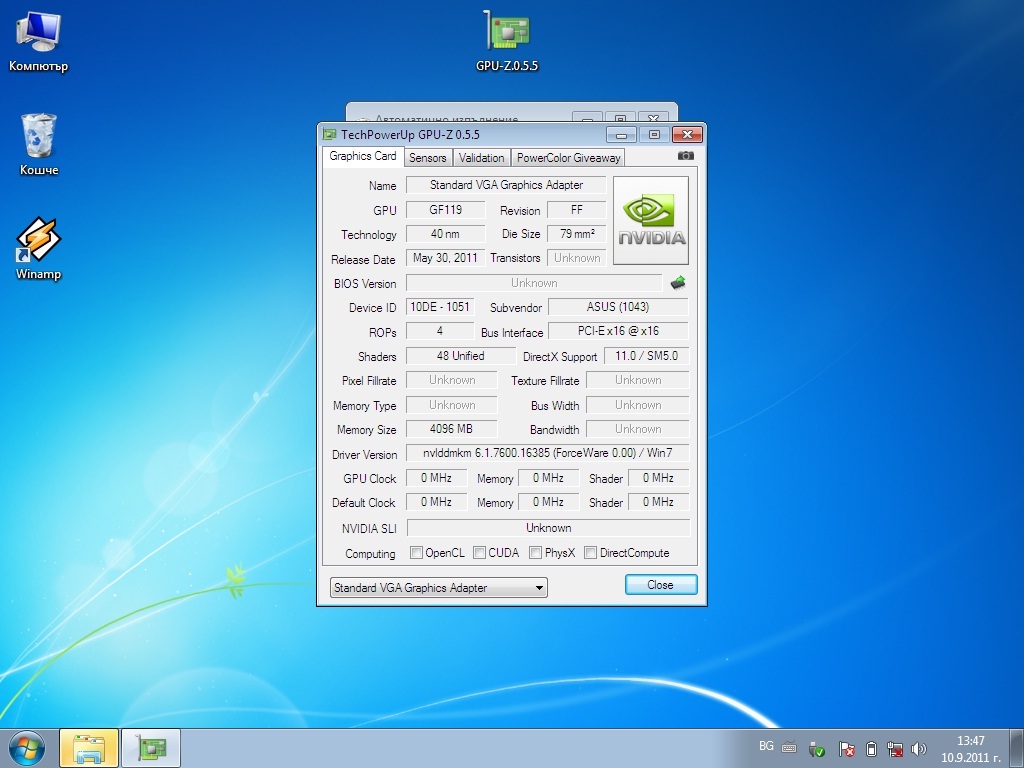
Task: Switch to the Graphics Card tab
Action: point(362,156)
